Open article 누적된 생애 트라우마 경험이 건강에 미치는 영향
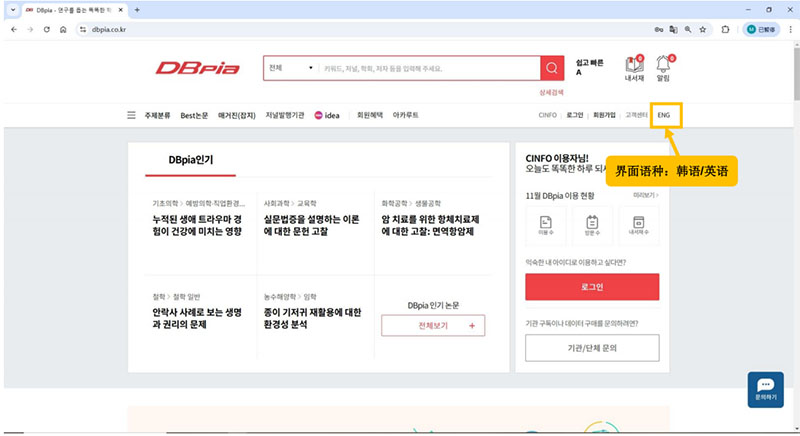Image resolution: width=800 pixels, height=436 pixels. click(197, 225)
